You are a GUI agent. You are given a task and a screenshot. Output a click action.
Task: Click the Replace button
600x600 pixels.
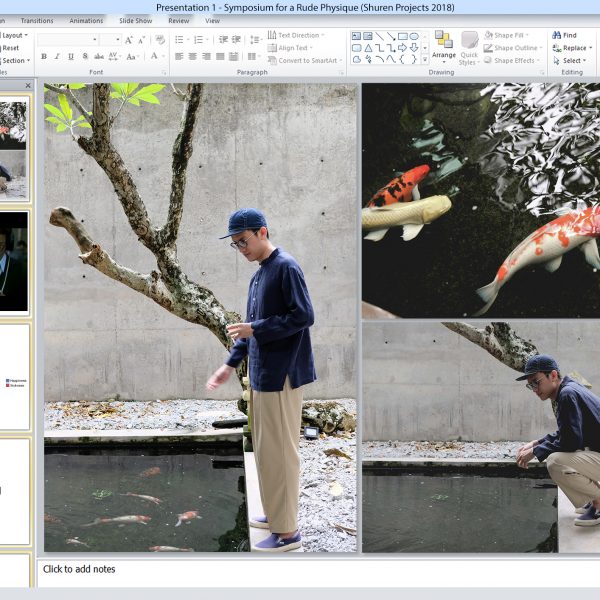(572, 47)
